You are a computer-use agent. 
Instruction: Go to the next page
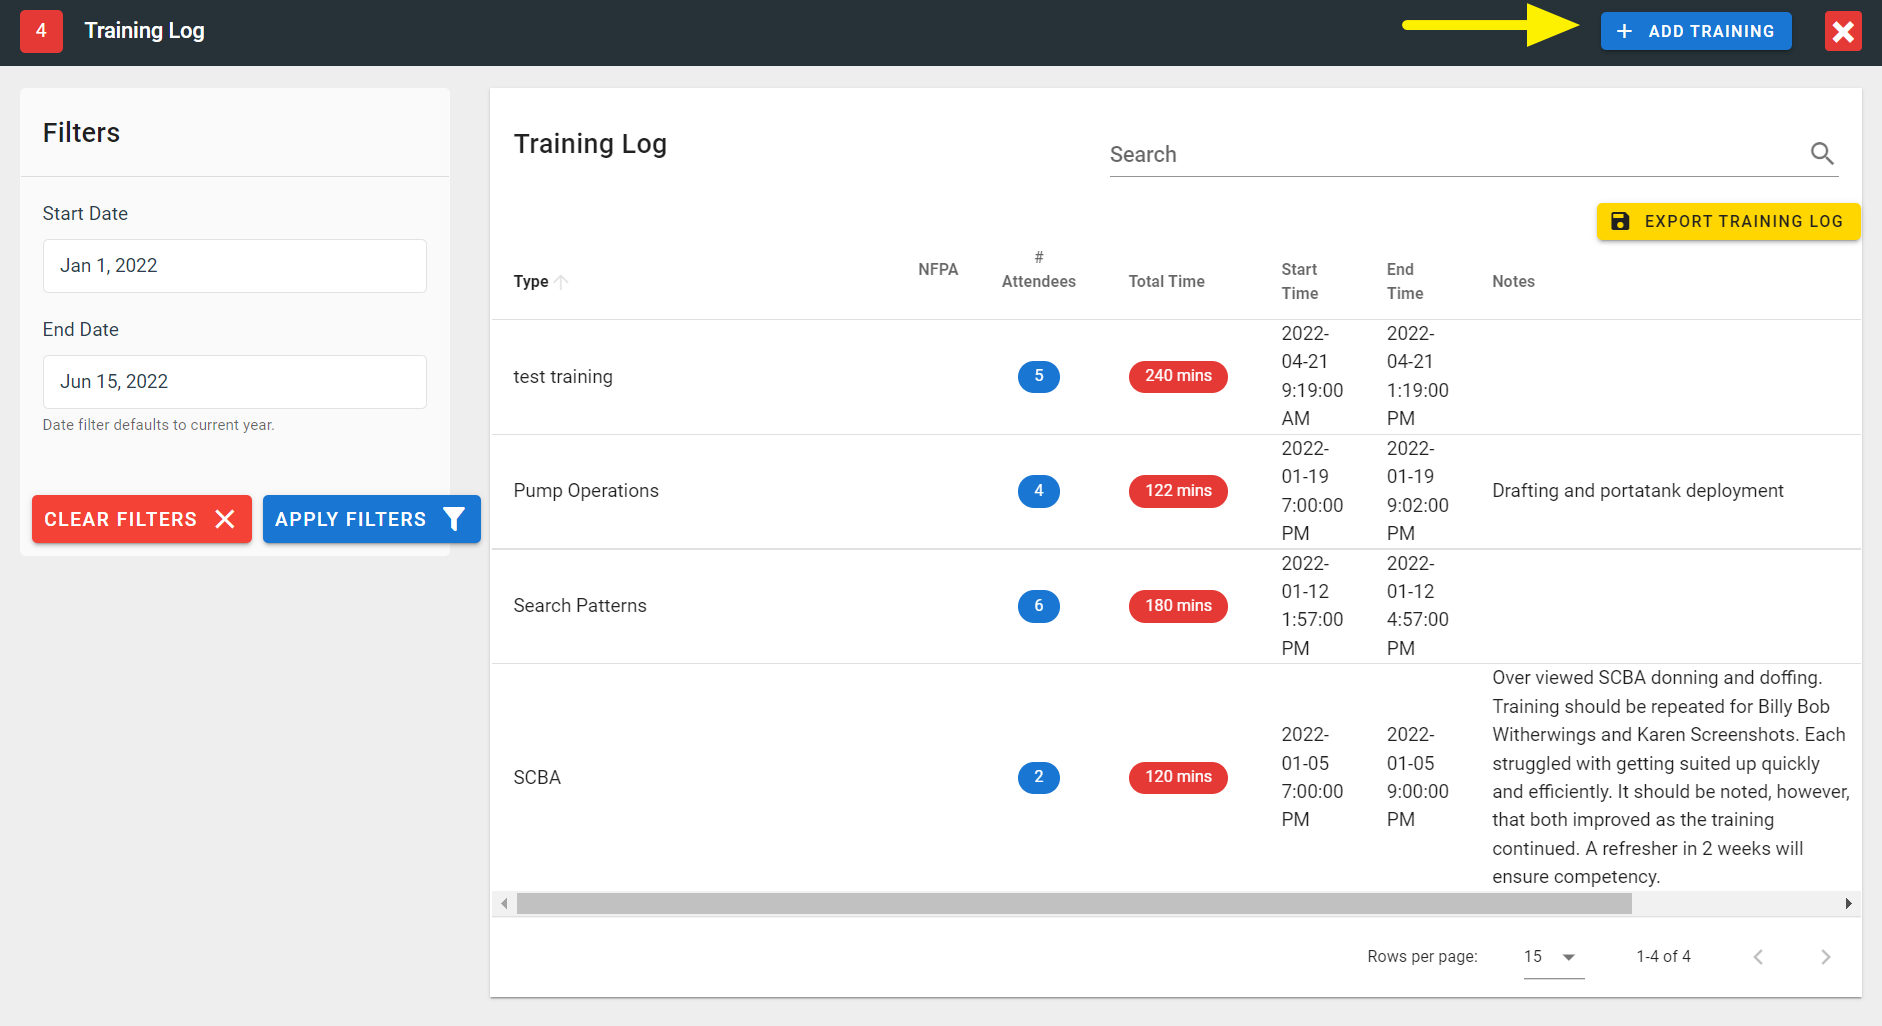coord(1825,957)
